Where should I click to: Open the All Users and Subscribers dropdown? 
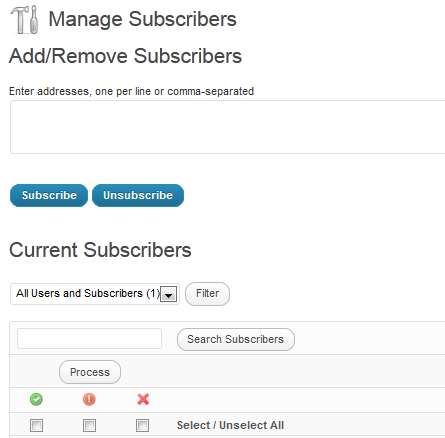[x=95, y=294]
